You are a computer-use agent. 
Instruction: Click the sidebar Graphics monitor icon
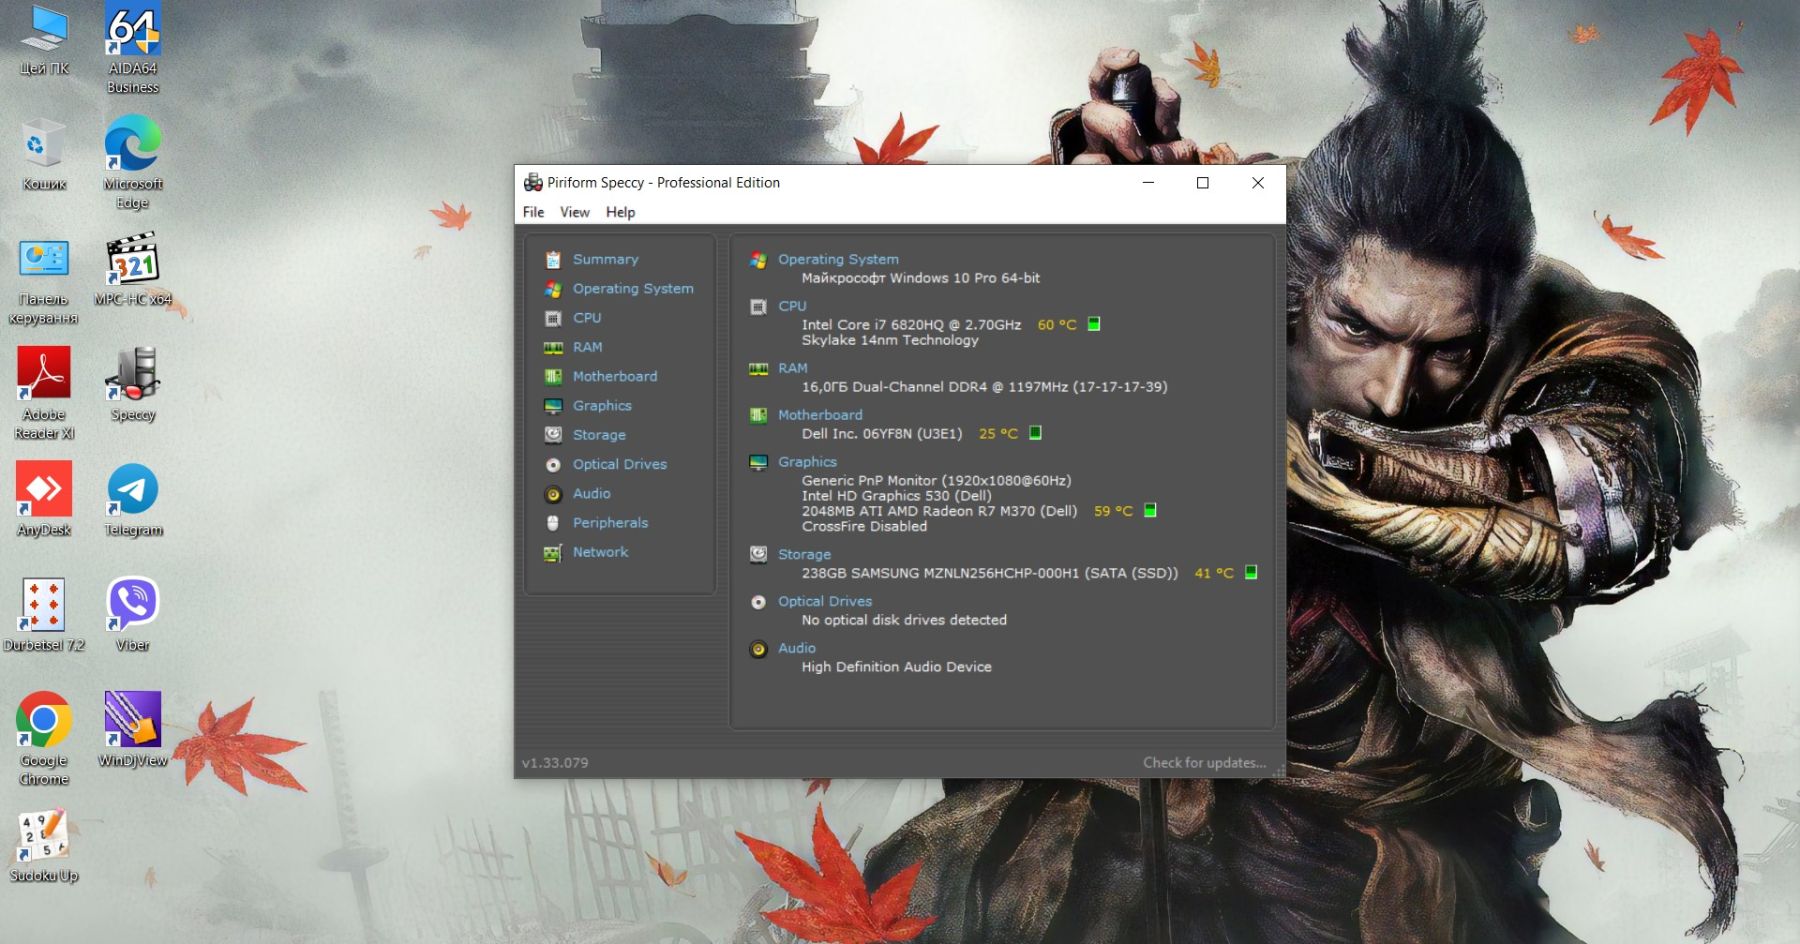coord(553,406)
